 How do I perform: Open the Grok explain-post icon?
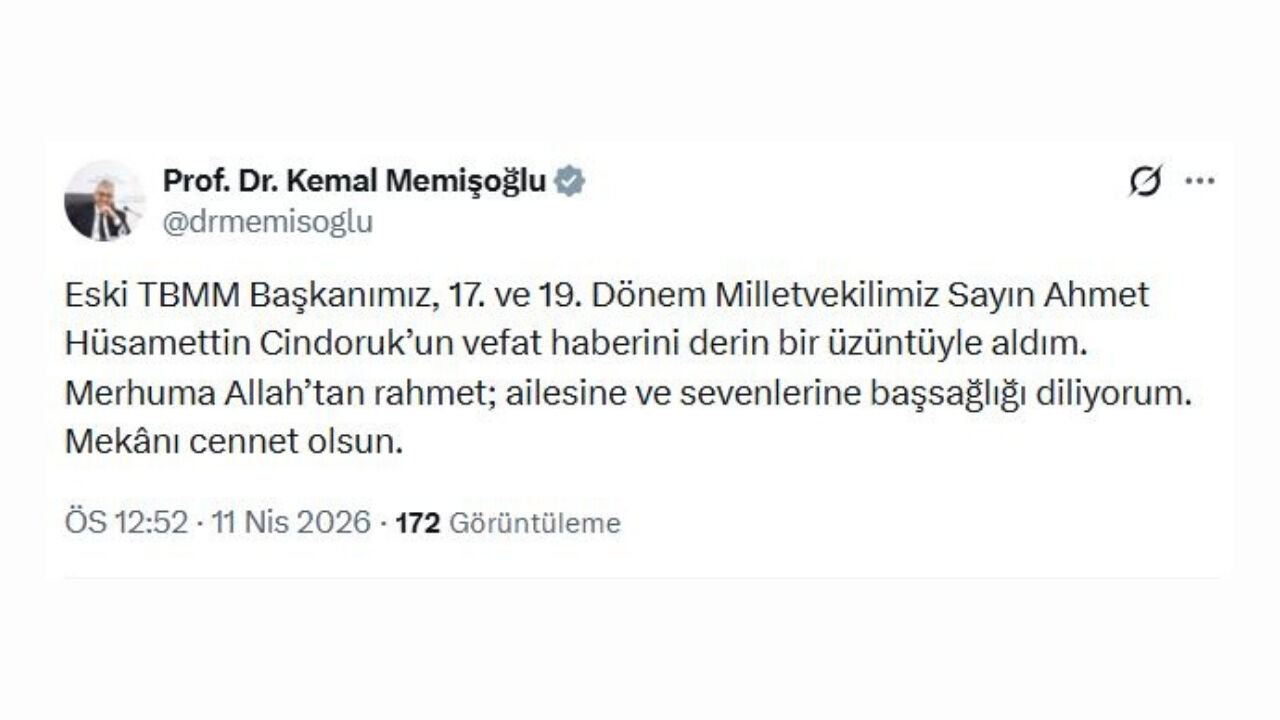pos(1145,182)
